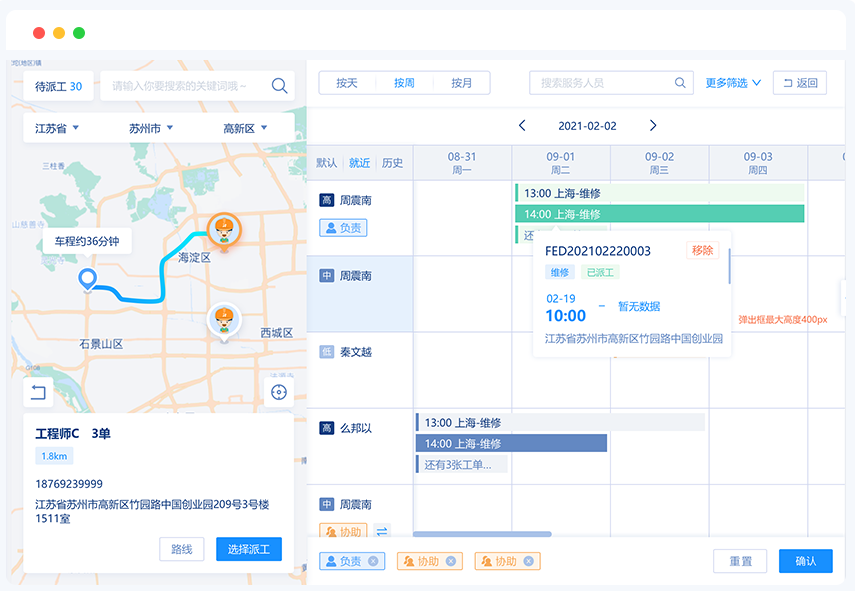The width and height of the screenshot is (855, 591).
Task: Open the 高新区 district dropdown
Action: point(245,128)
